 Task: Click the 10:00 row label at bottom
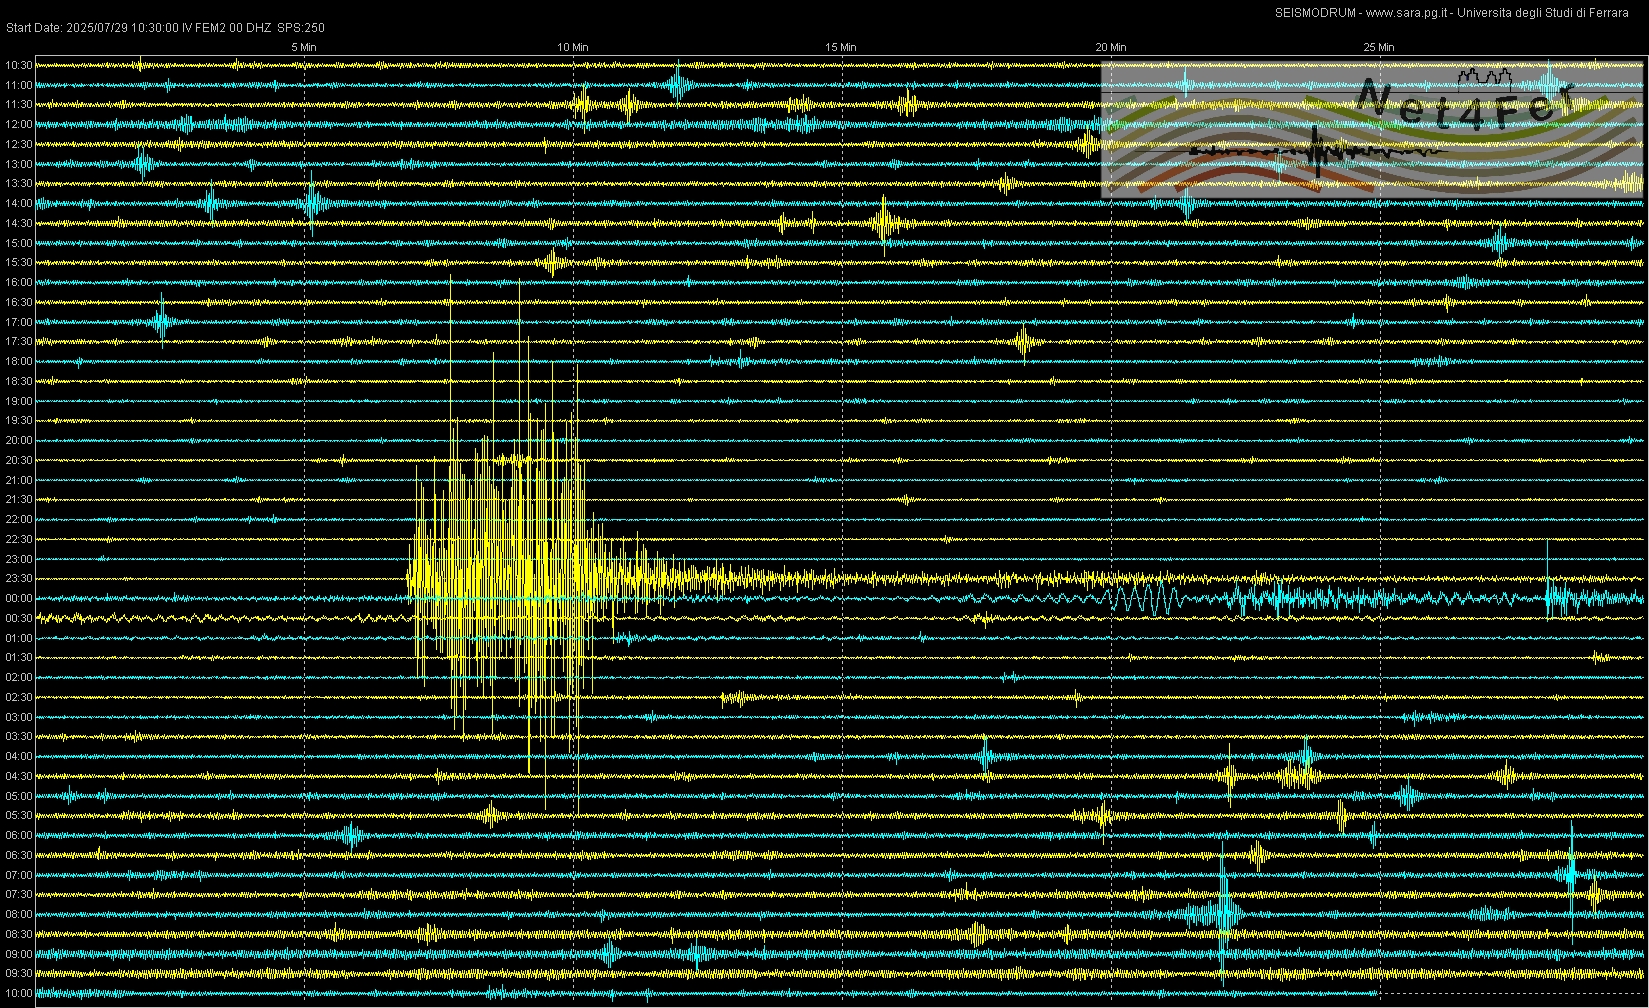(x=19, y=994)
